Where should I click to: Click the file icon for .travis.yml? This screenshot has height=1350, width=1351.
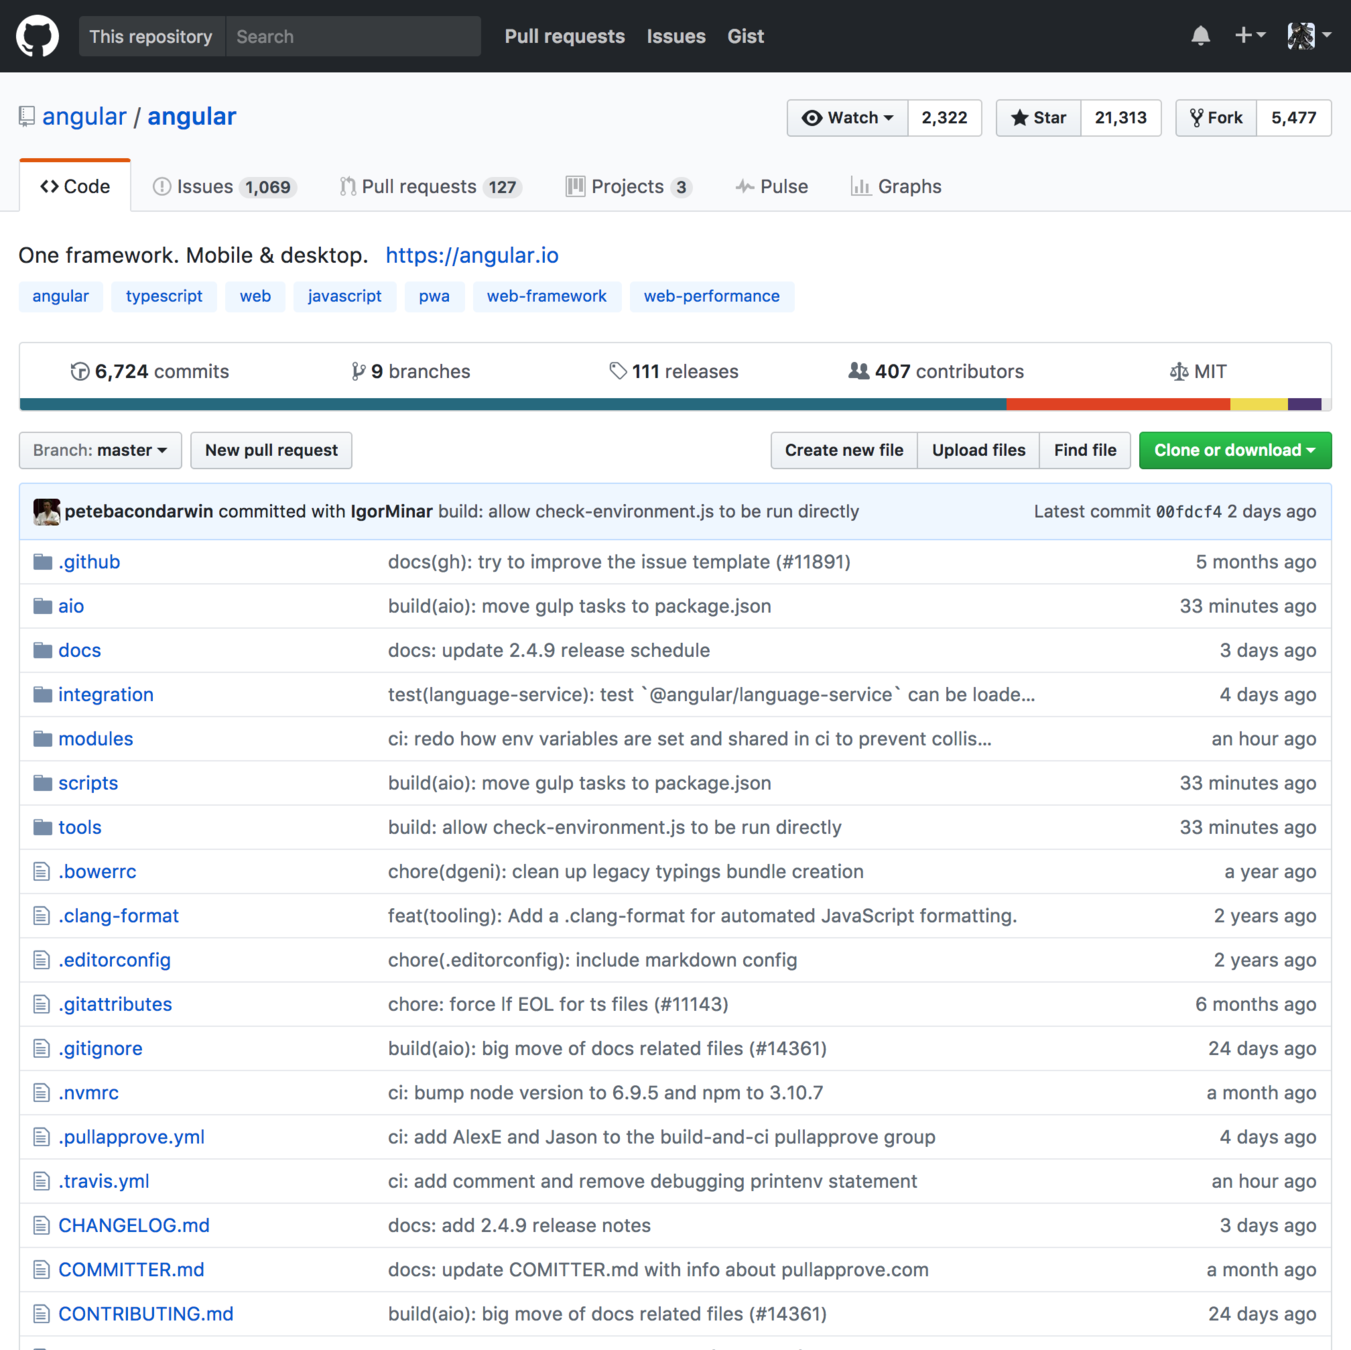(41, 1181)
